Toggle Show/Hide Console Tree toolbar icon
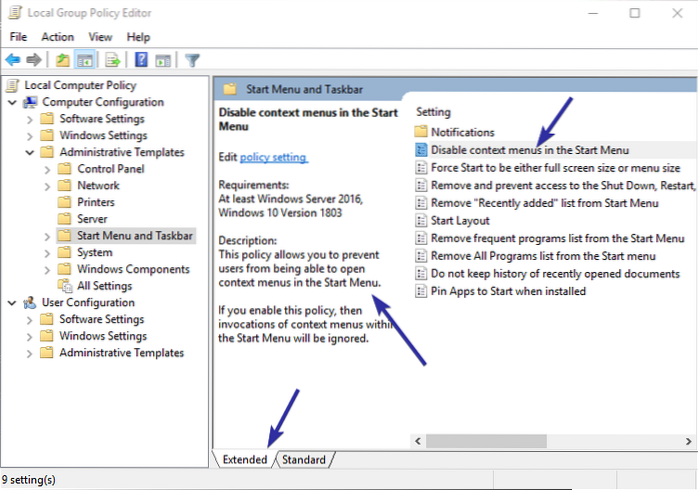 click(x=84, y=60)
